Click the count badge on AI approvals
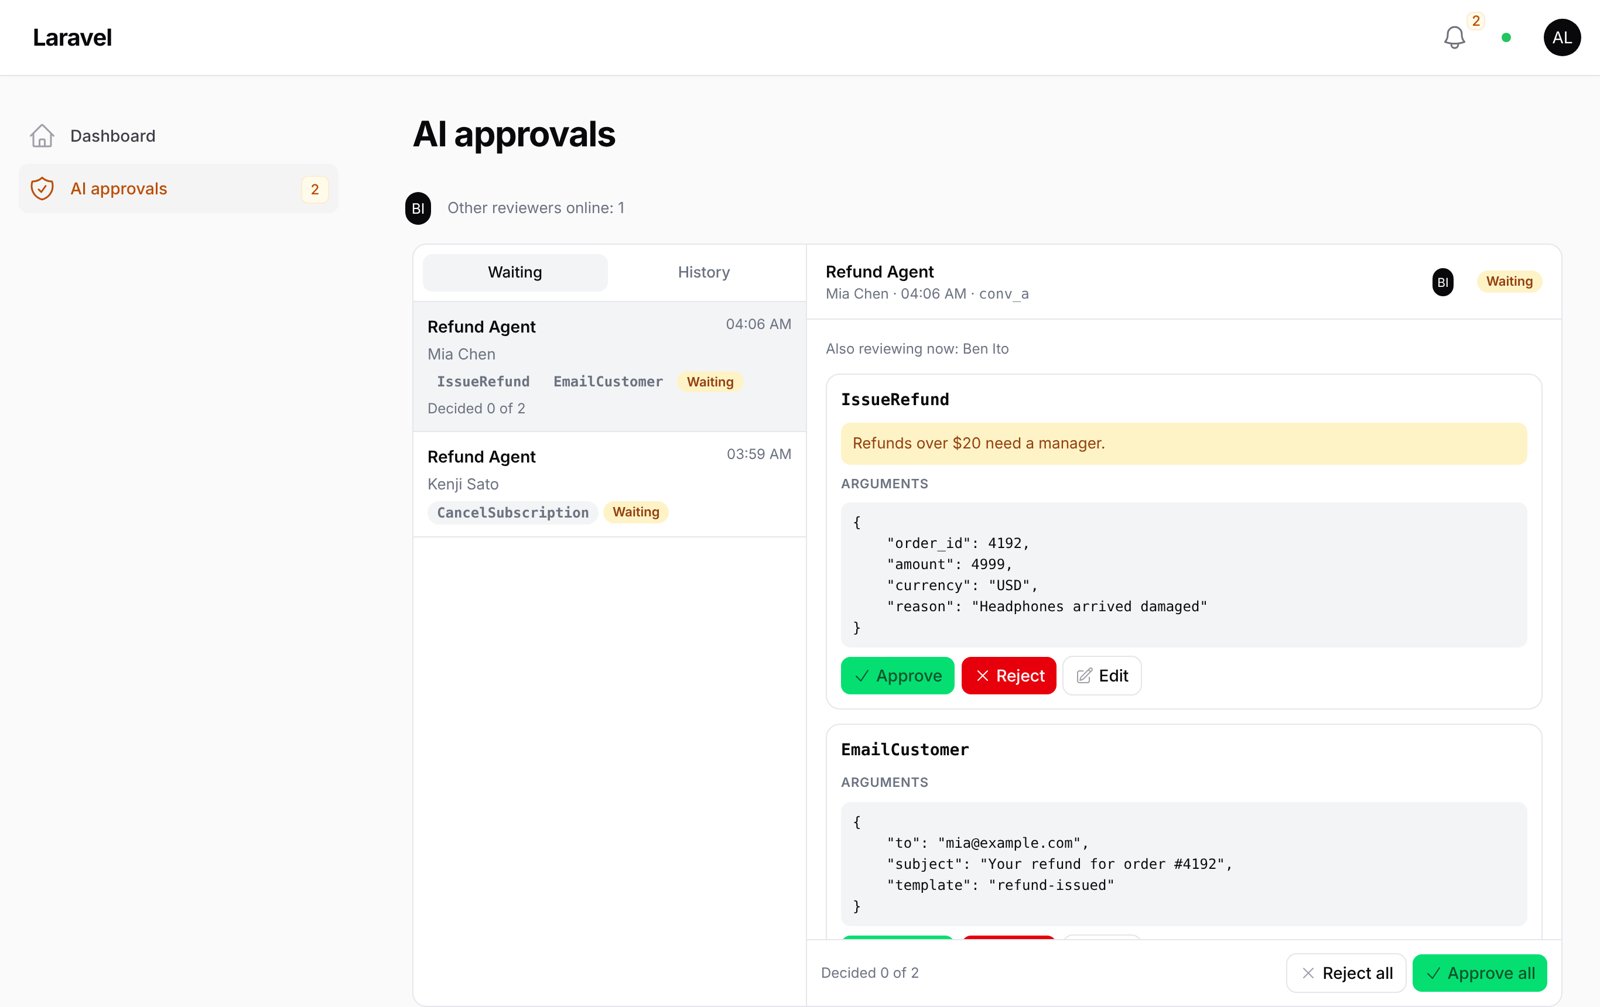Image resolution: width=1600 pixels, height=1007 pixels. [x=315, y=189]
